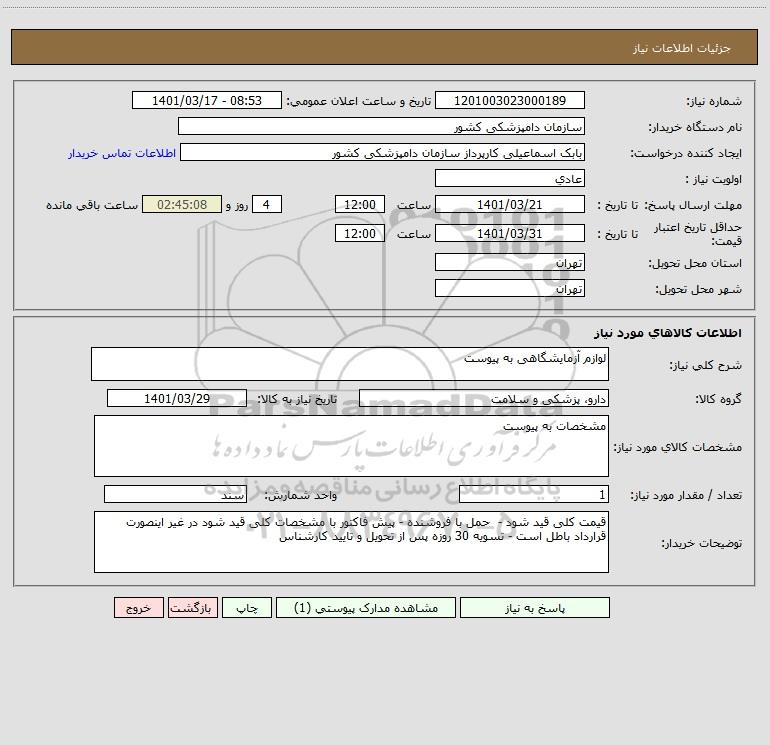770x745 pixels.
Task: Open اطلاعات تماس خریدار link
Action: click(x=122, y=153)
